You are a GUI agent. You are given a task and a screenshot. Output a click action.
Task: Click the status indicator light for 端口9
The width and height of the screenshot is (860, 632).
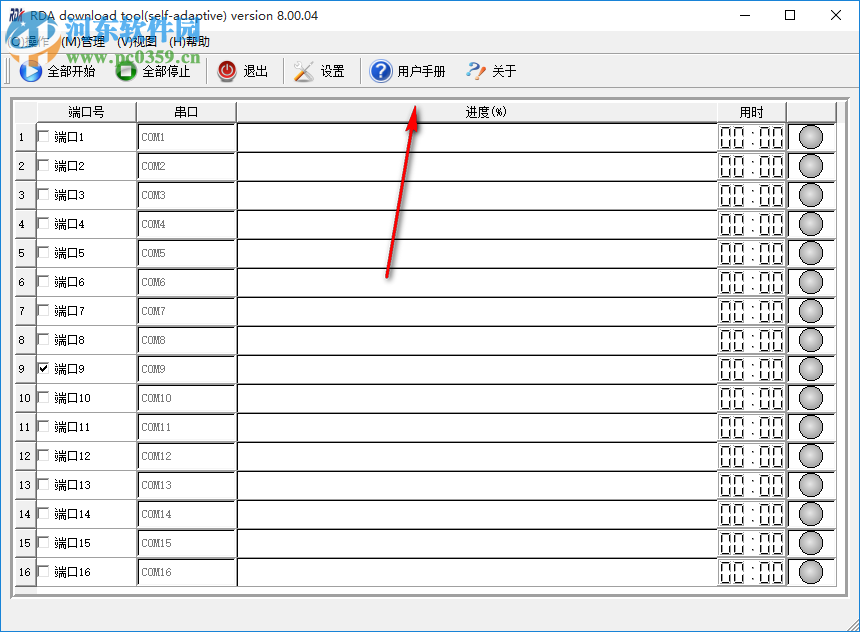[812, 369]
